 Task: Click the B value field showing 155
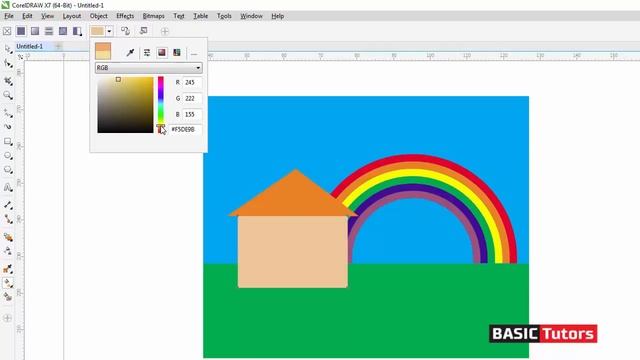pos(192,114)
